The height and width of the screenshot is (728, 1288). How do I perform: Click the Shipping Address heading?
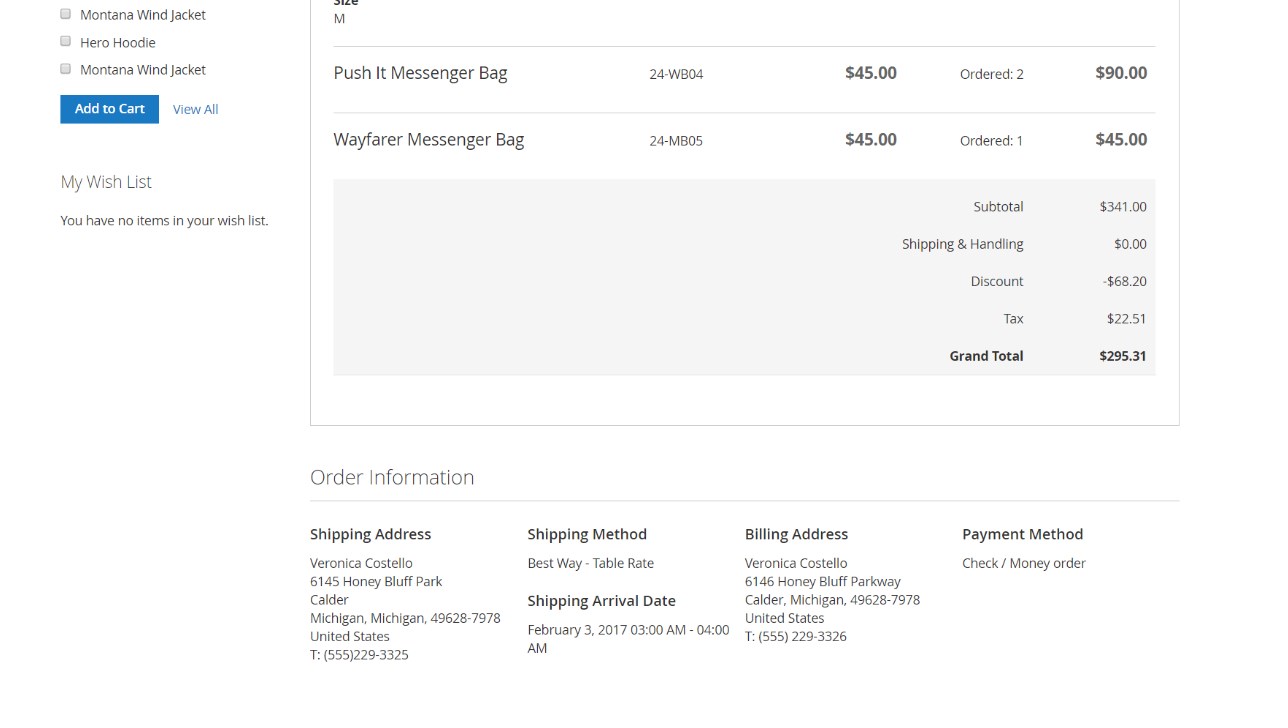point(370,534)
